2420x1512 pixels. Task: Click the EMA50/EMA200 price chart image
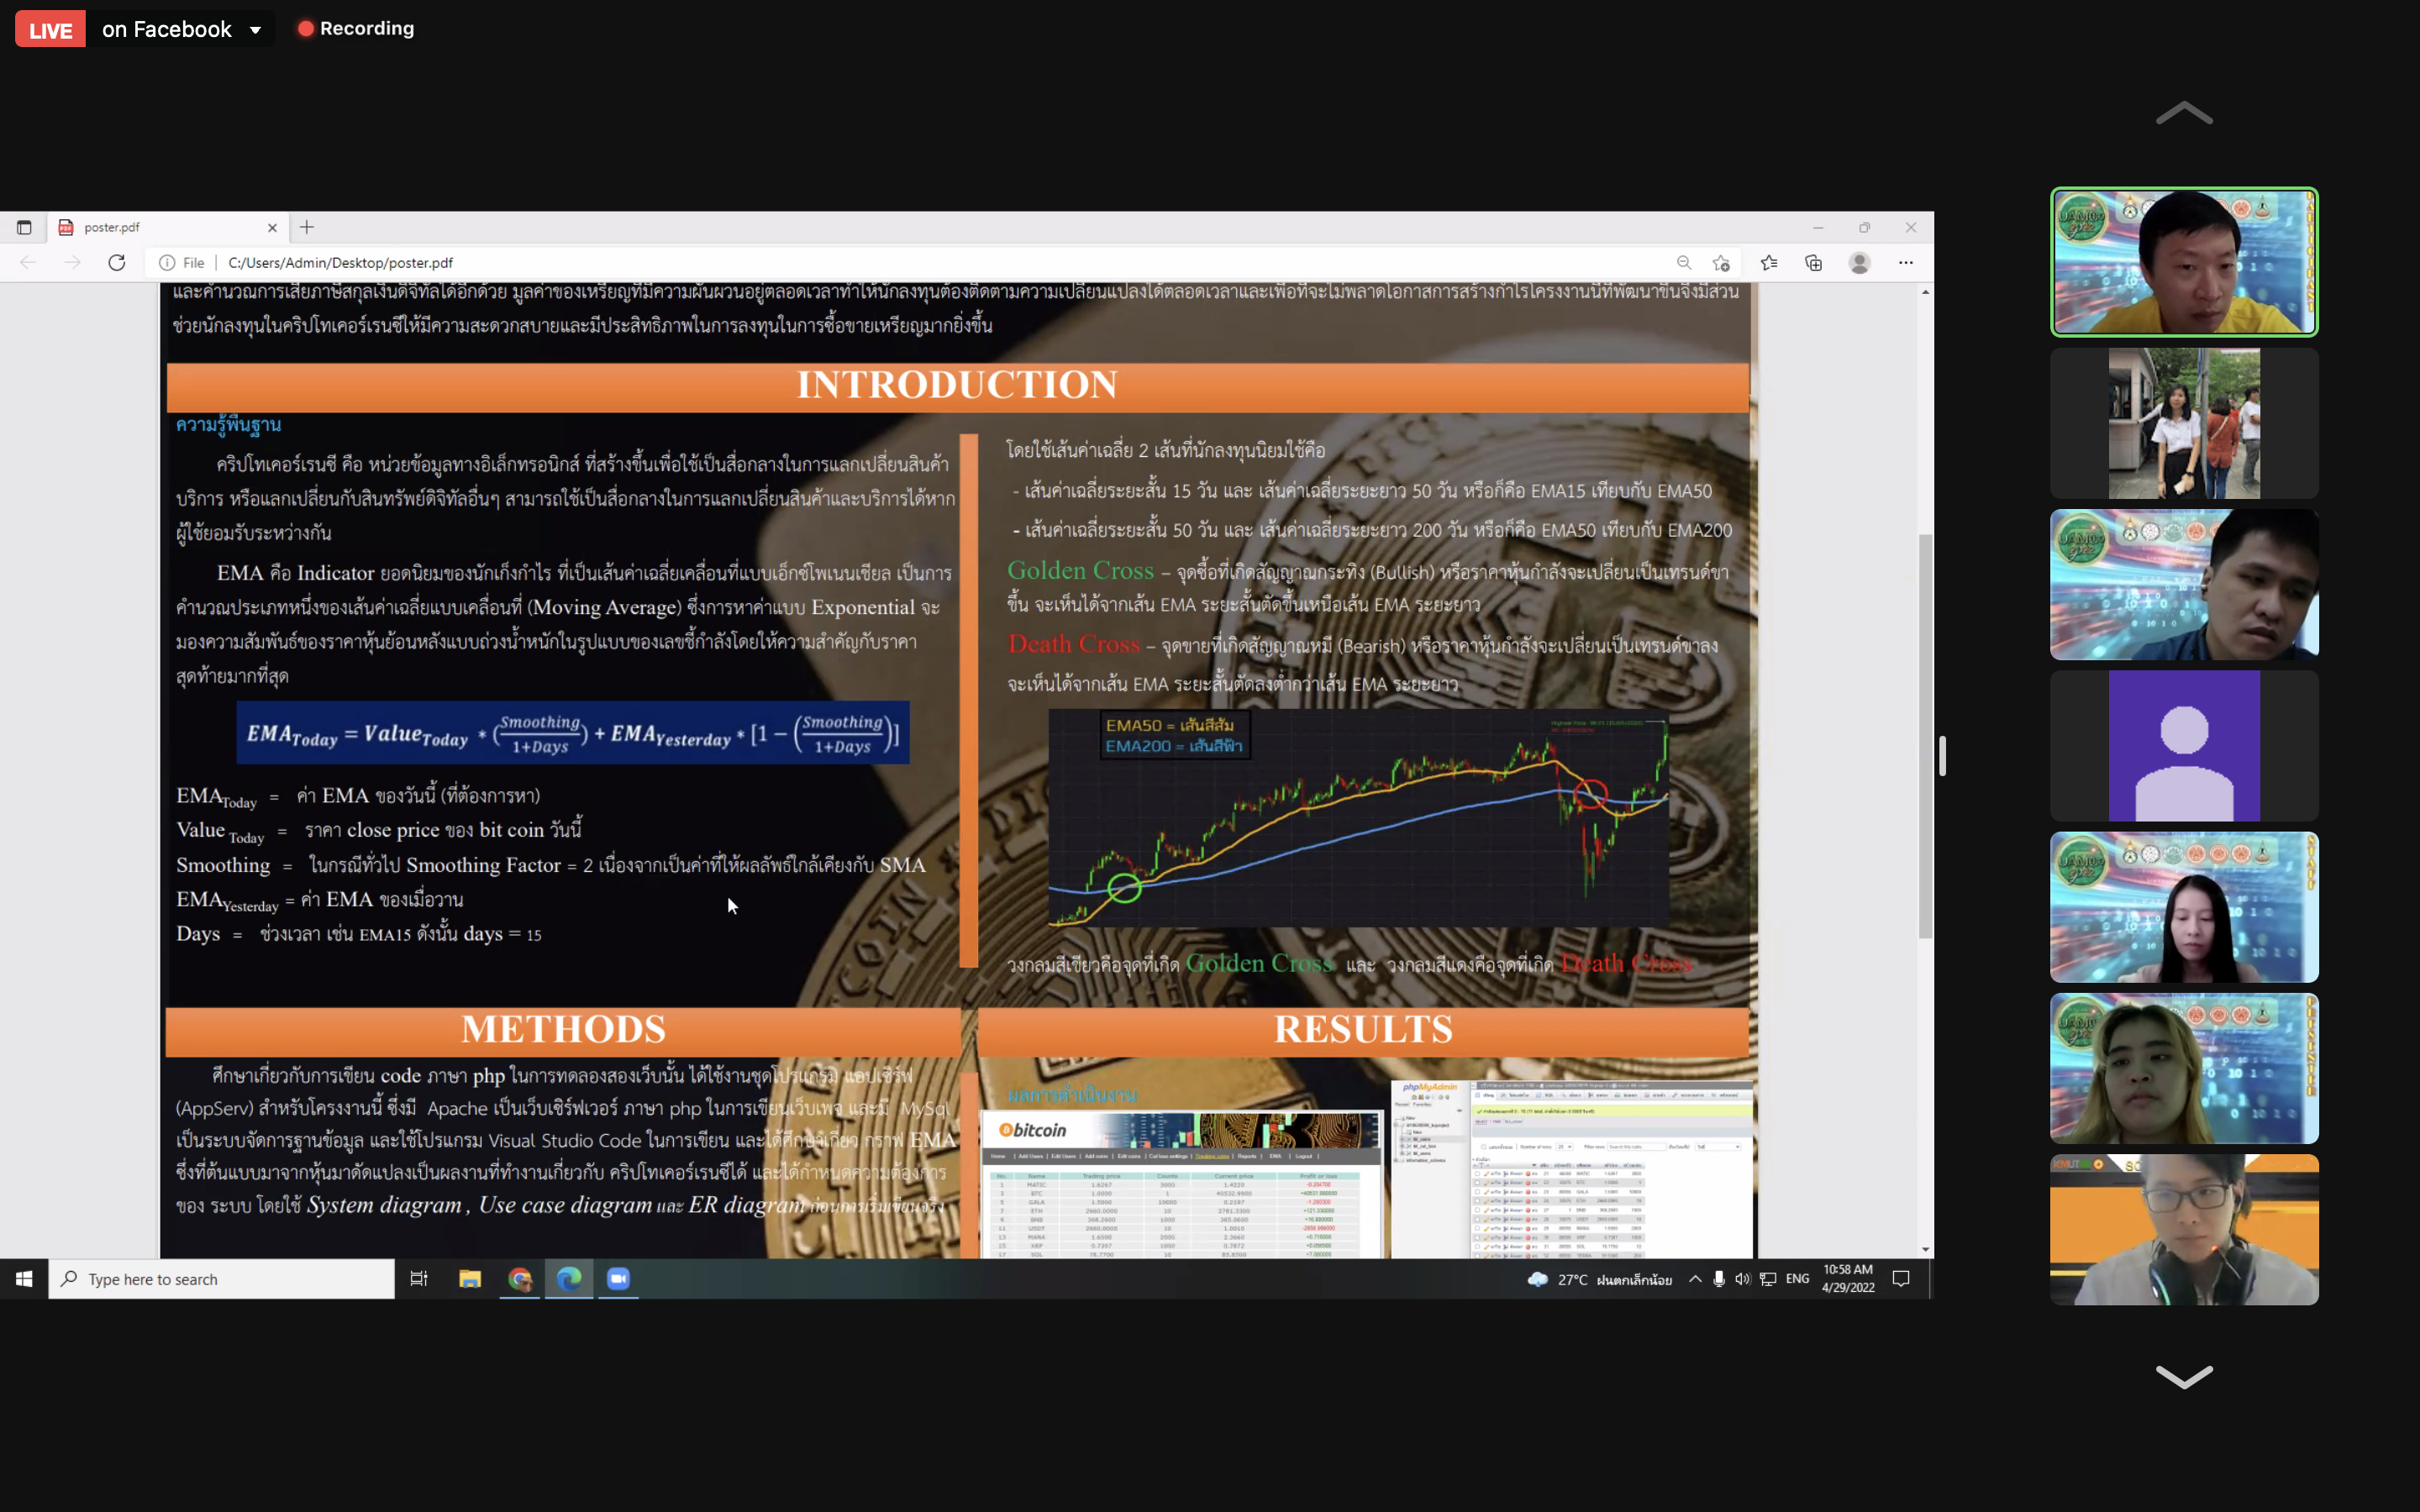point(1358,818)
